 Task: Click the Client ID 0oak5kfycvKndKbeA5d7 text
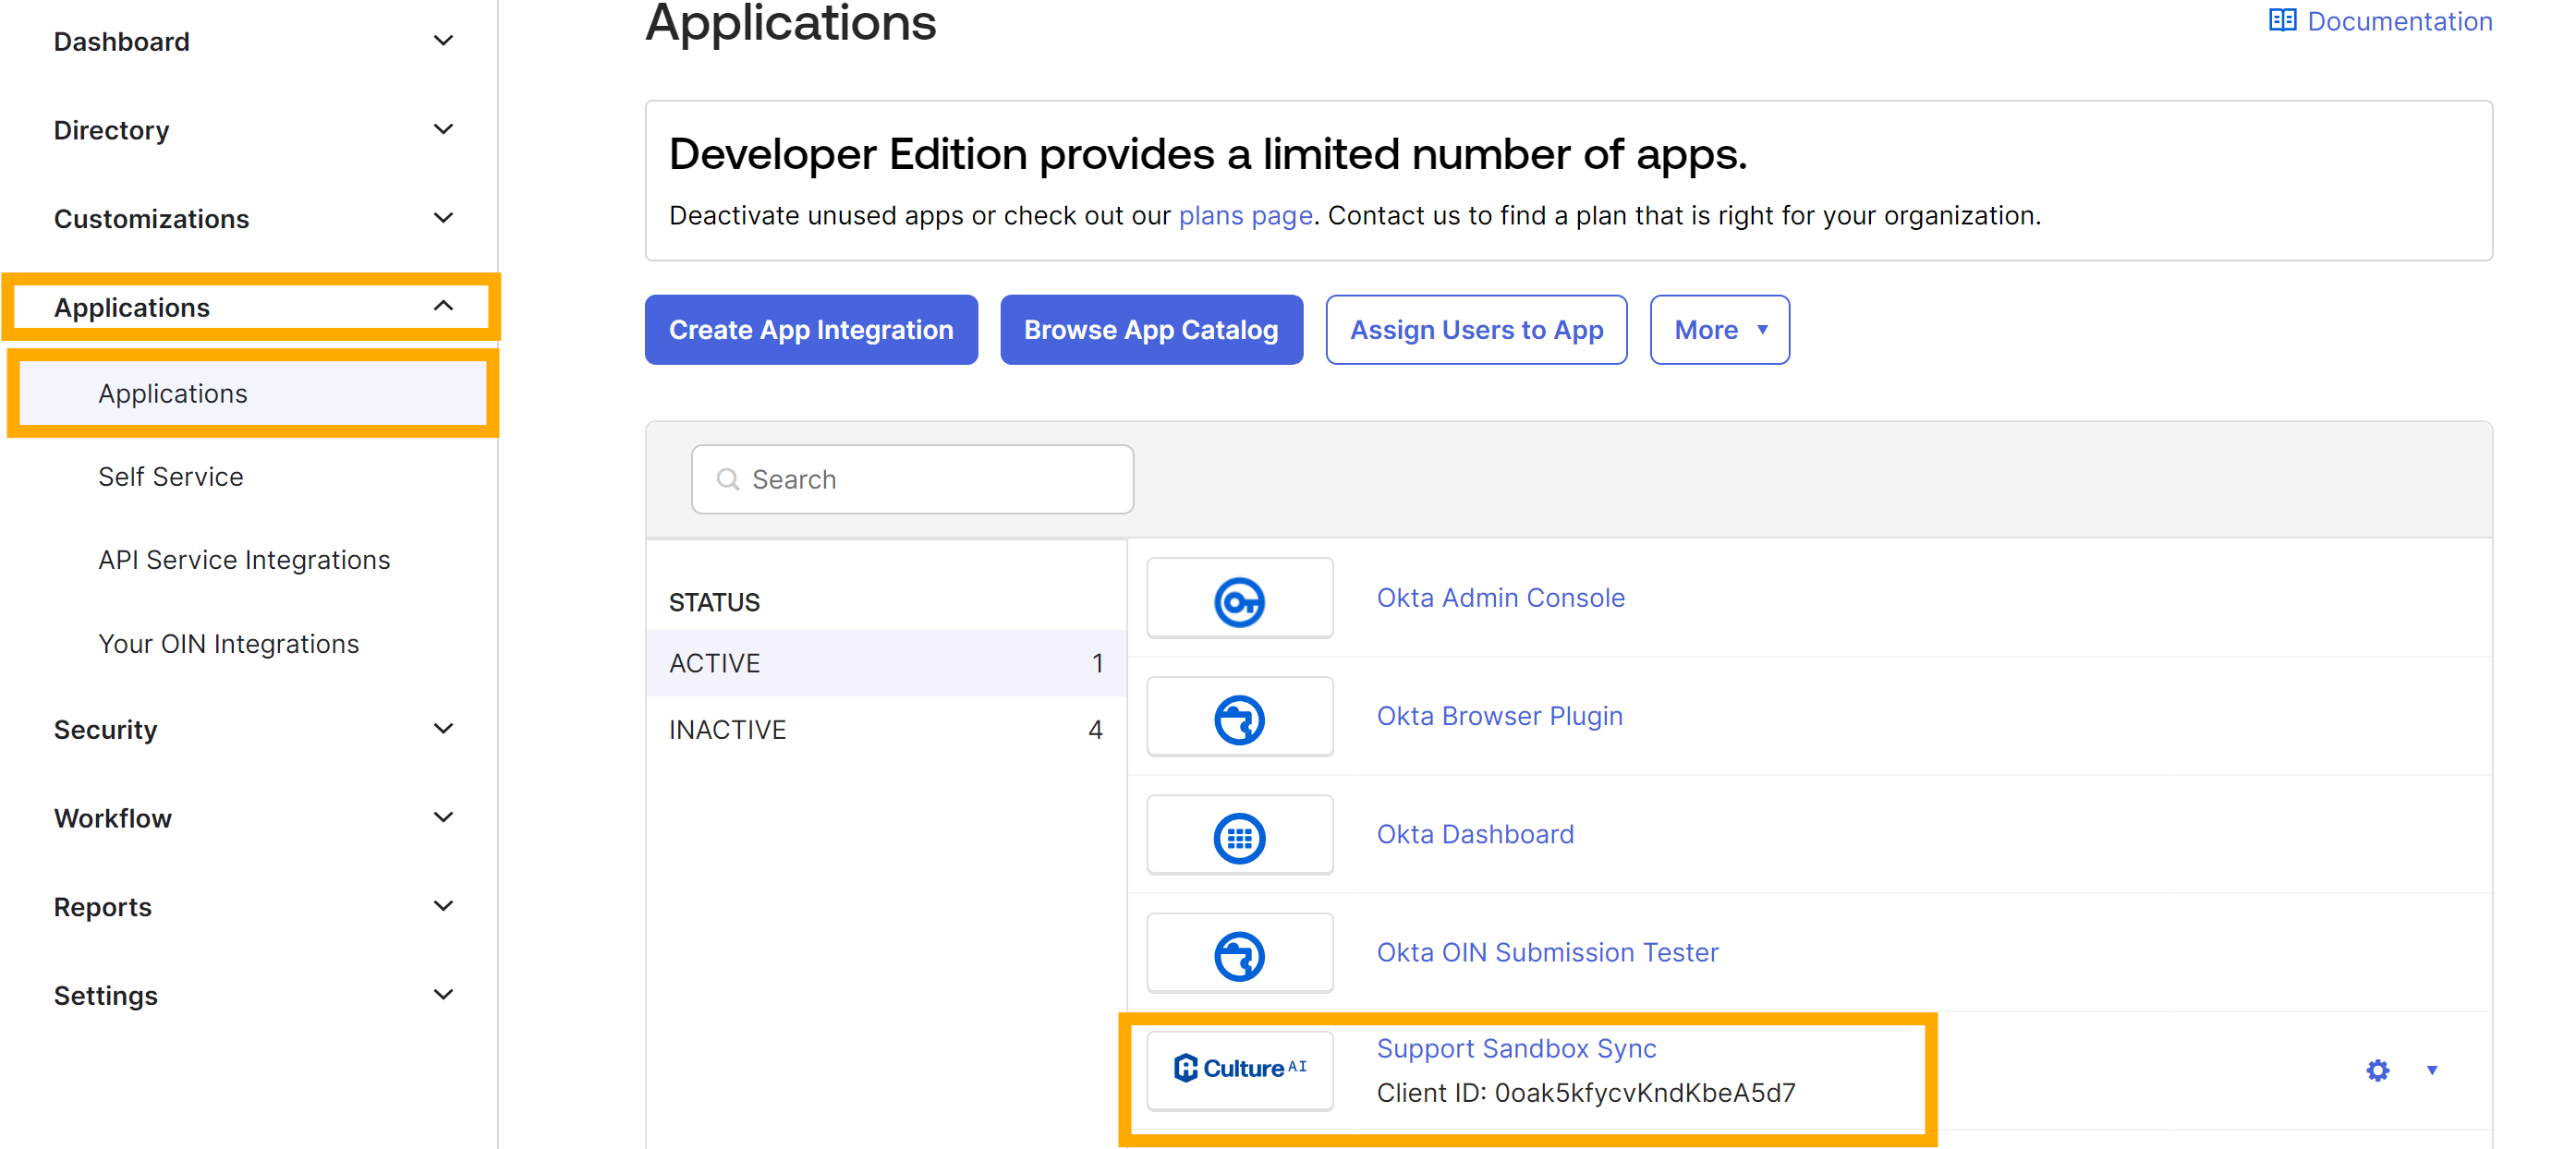pyautogui.click(x=1586, y=1093)
